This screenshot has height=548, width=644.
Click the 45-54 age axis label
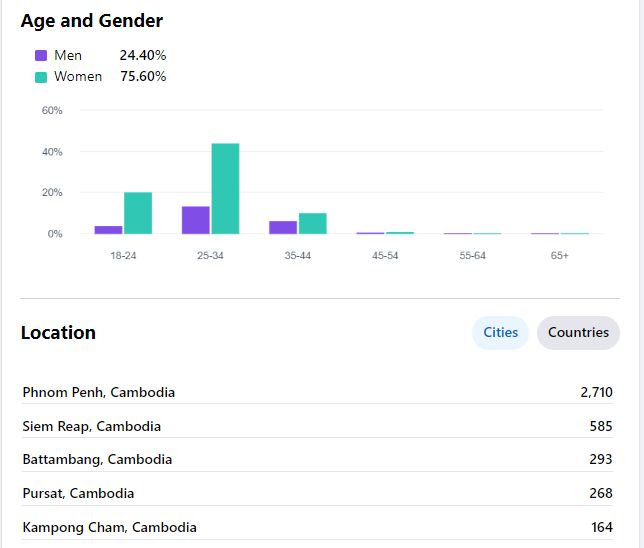pyautogui.click(x=385, y=256)
